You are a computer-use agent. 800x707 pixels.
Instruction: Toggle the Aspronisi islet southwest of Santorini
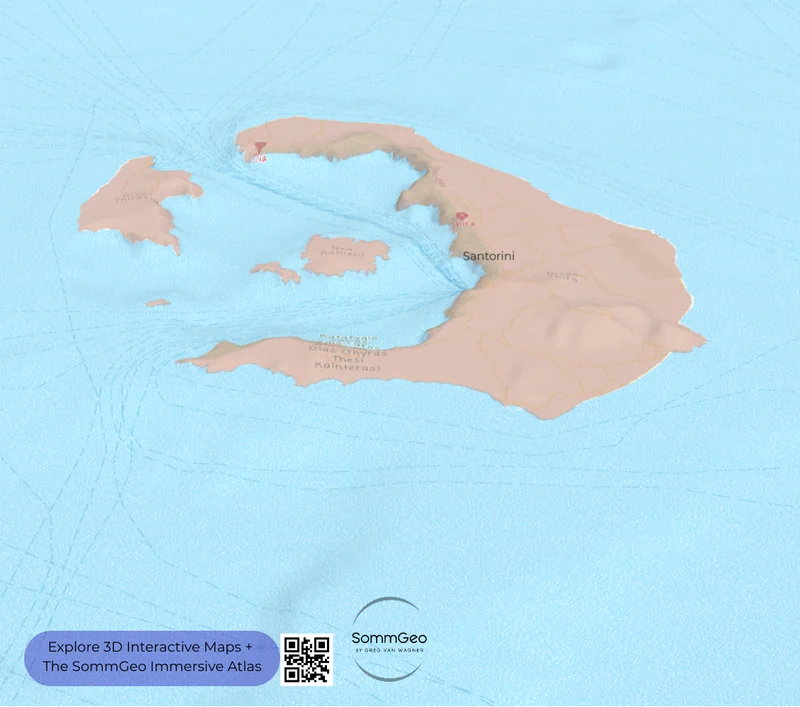pos(158,302)
